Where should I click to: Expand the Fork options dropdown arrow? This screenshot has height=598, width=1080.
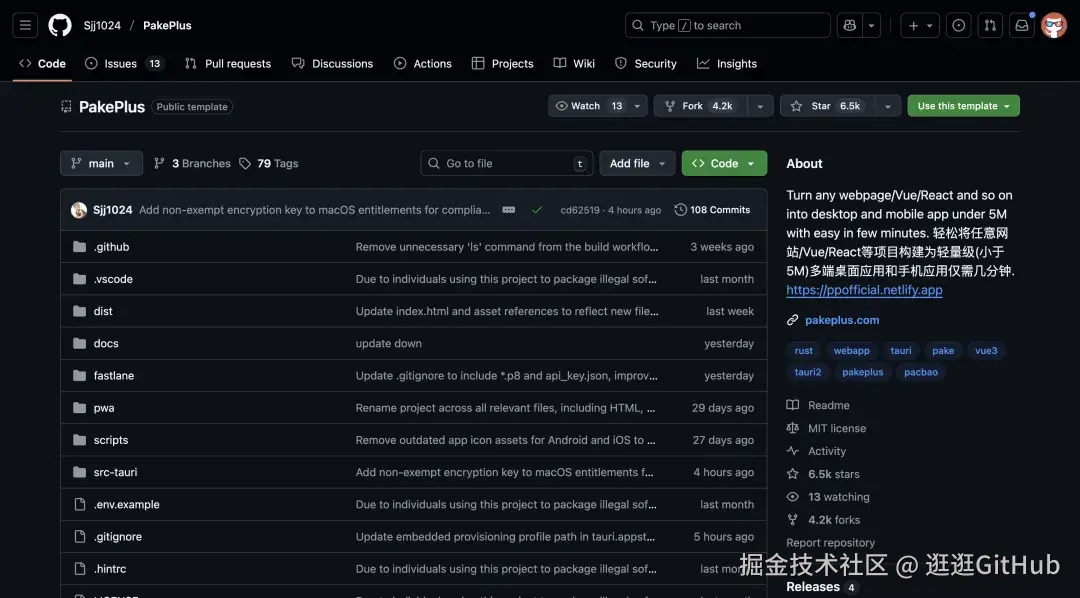click(x=760, y=106)
